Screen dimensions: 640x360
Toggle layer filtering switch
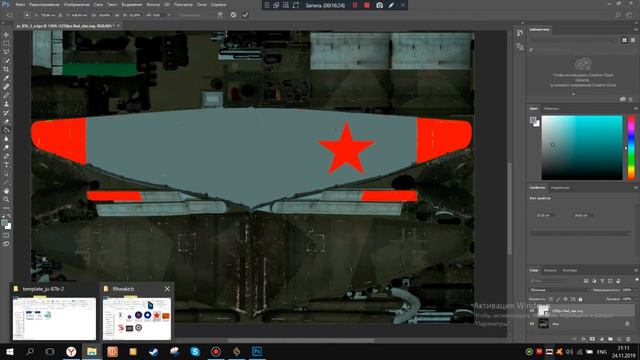click(636, 280)
